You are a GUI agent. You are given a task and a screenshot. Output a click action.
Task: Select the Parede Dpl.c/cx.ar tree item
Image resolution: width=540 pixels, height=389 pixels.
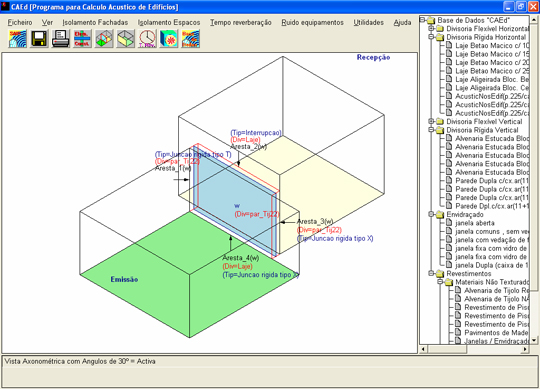pos(491,206)
